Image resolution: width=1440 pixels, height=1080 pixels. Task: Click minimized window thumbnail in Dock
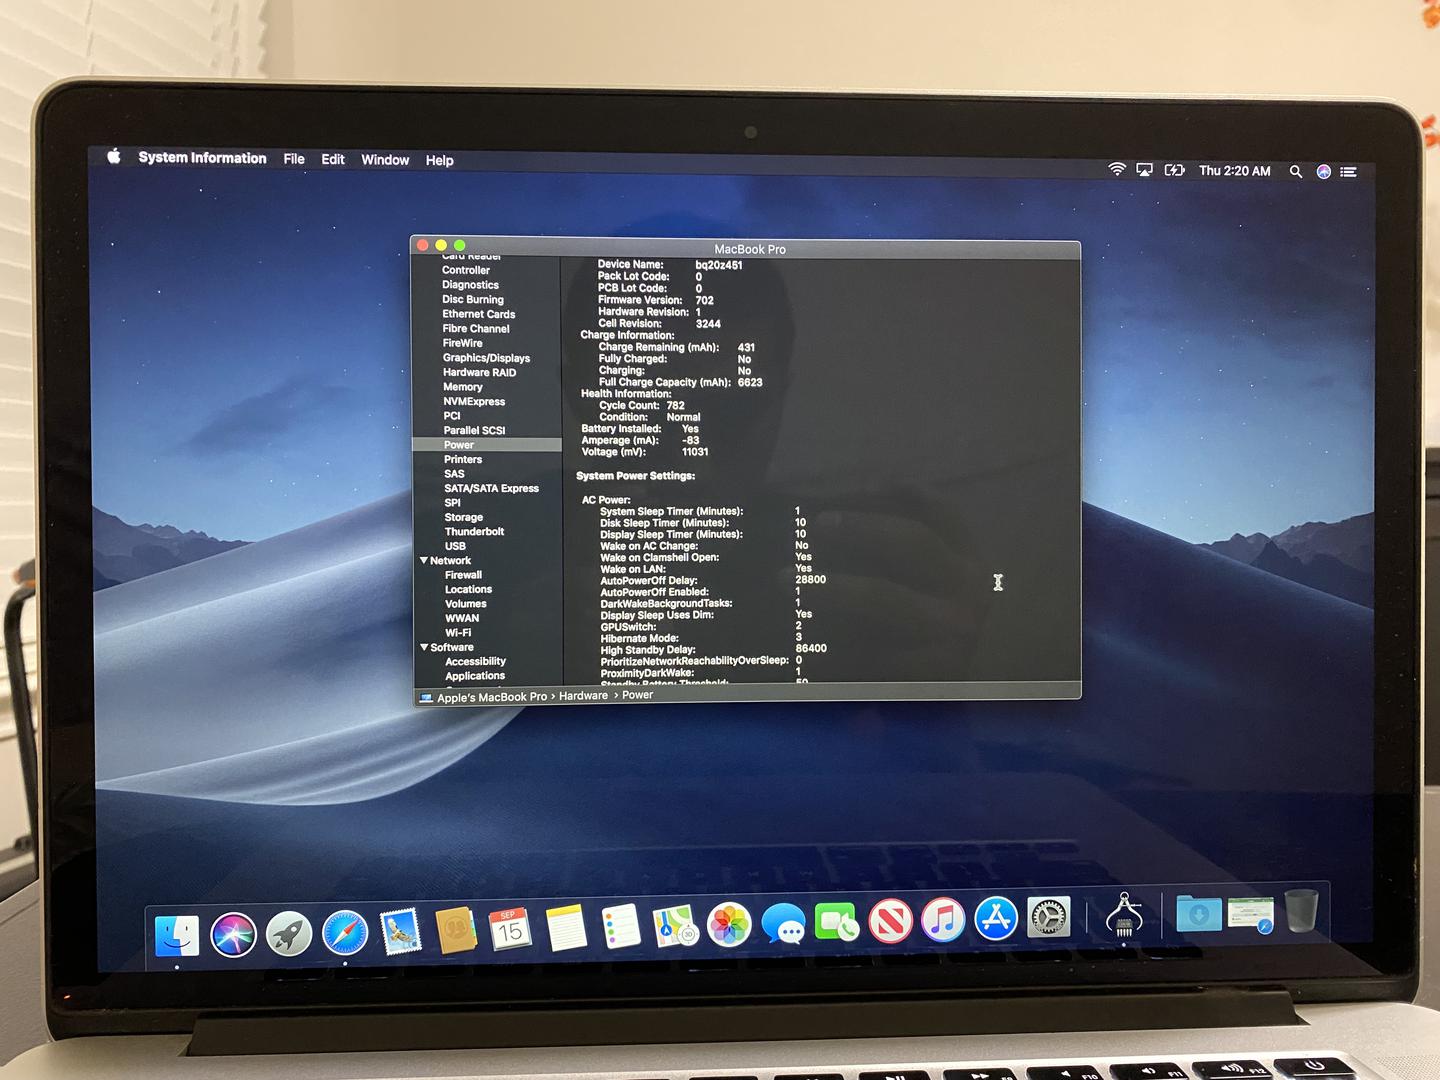click(x=1251, y=913)
